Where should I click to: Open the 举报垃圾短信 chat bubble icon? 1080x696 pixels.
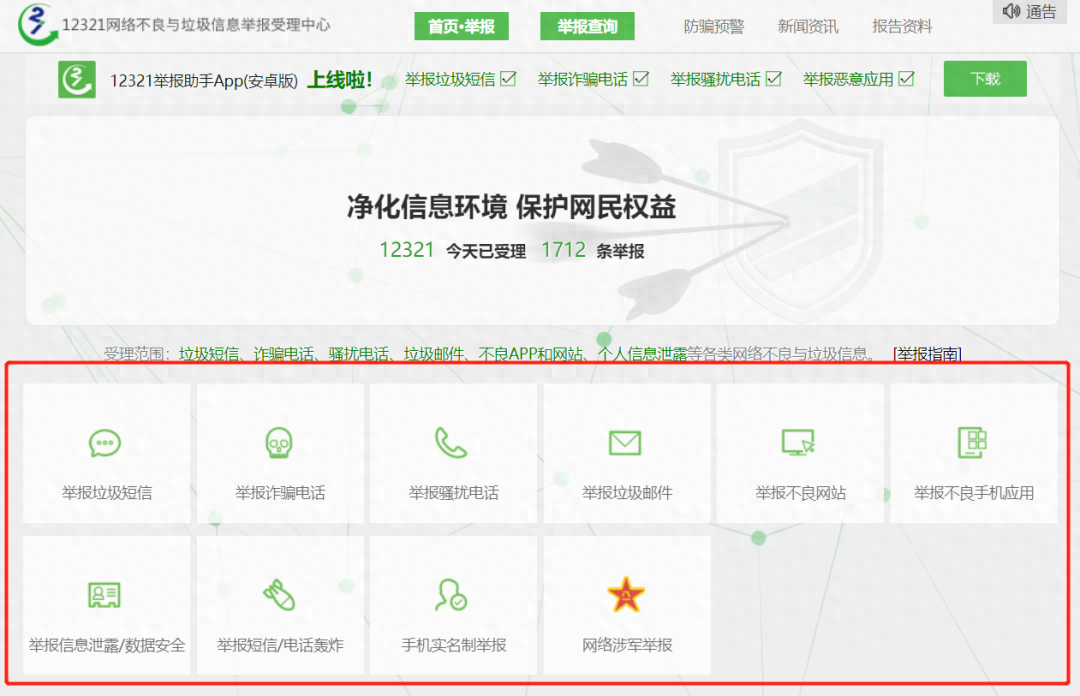[x=105, y=443]
